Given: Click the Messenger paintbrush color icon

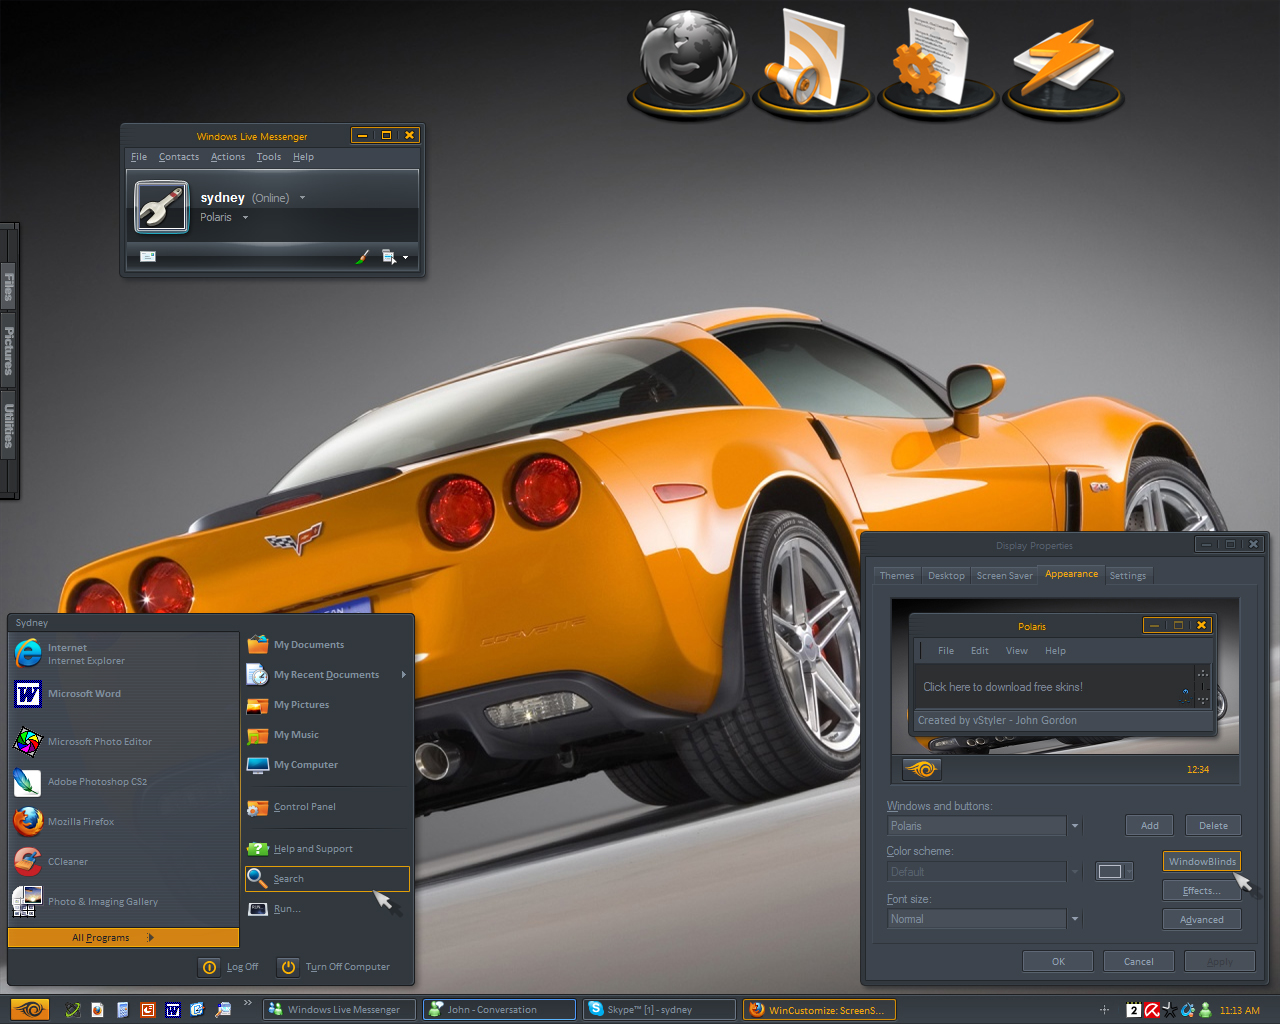Looking at the screenshot, I should click(x=362, y=257).
